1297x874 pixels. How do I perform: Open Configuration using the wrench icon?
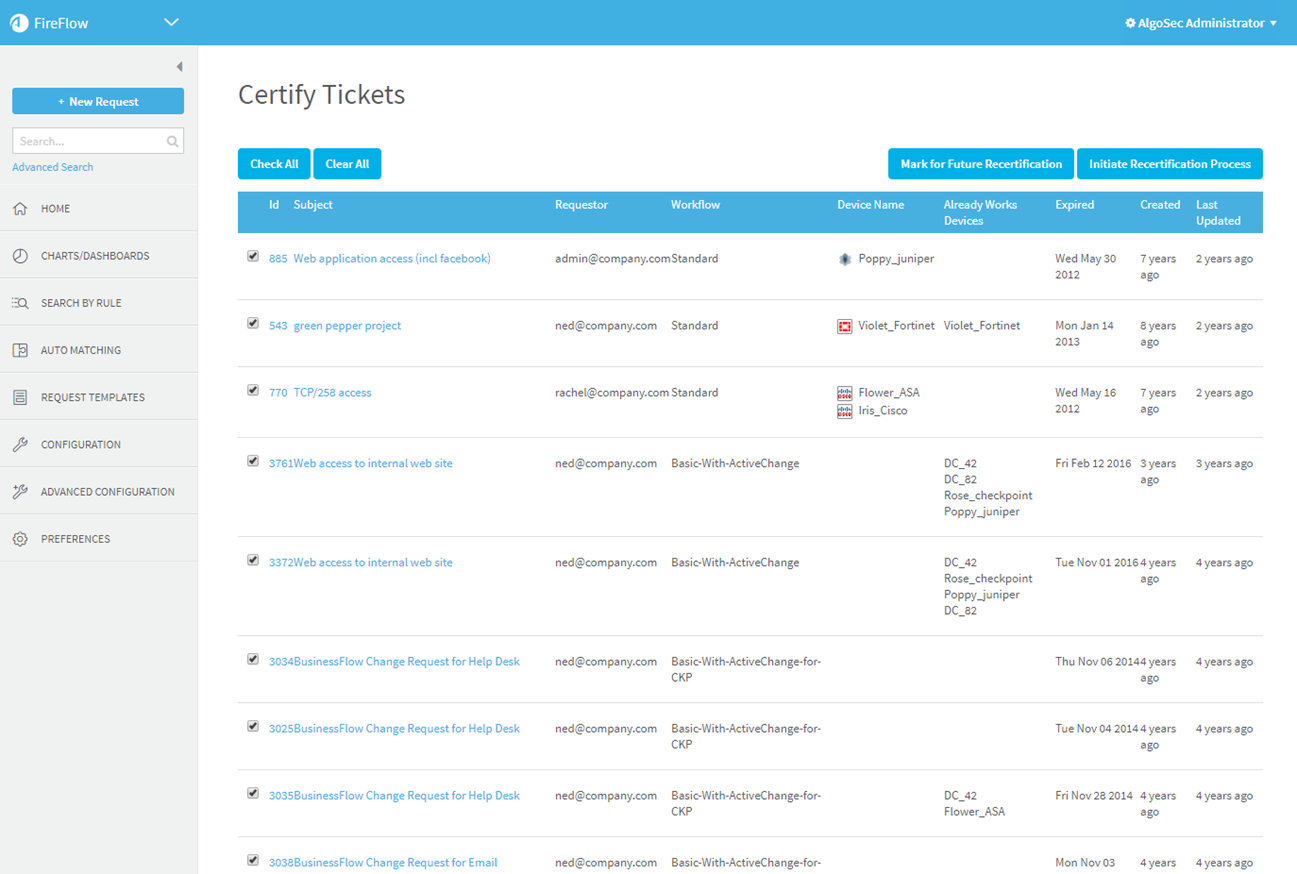(20, 444)
